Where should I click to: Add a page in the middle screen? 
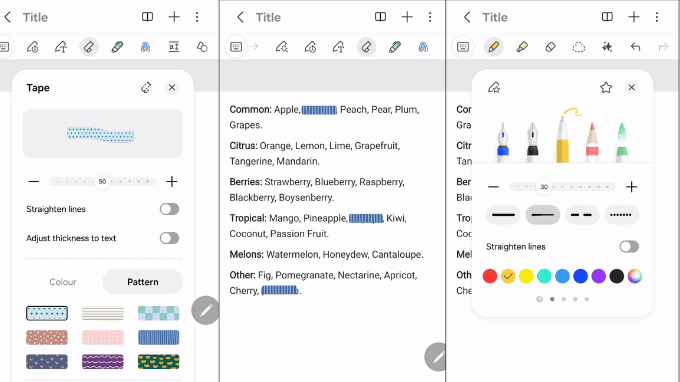pos(407,17)
